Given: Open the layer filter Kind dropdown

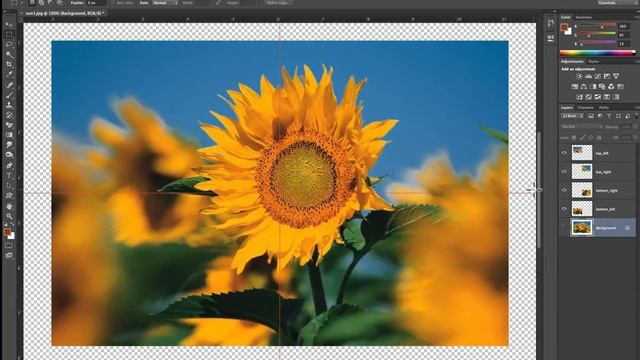Looking at the screenshot, I should [573, 116].
